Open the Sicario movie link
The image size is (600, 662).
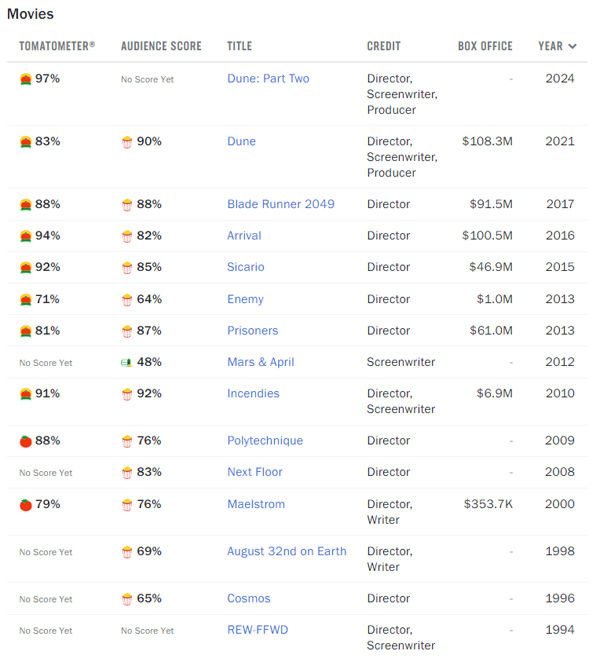click(246, 267)
